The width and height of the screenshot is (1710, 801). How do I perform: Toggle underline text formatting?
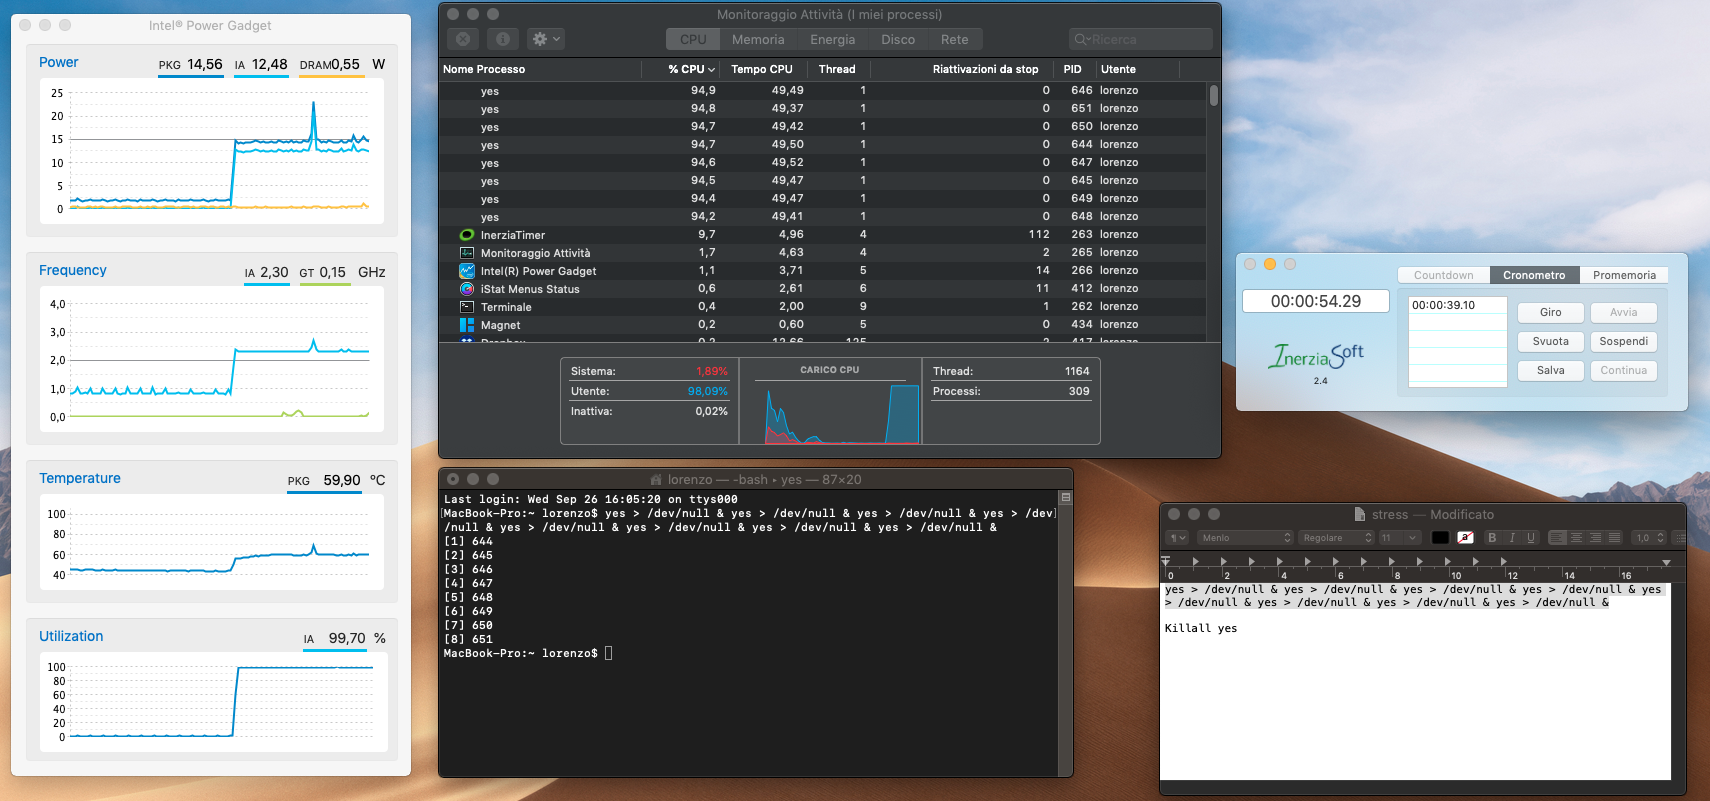[x=1531, y=538]
